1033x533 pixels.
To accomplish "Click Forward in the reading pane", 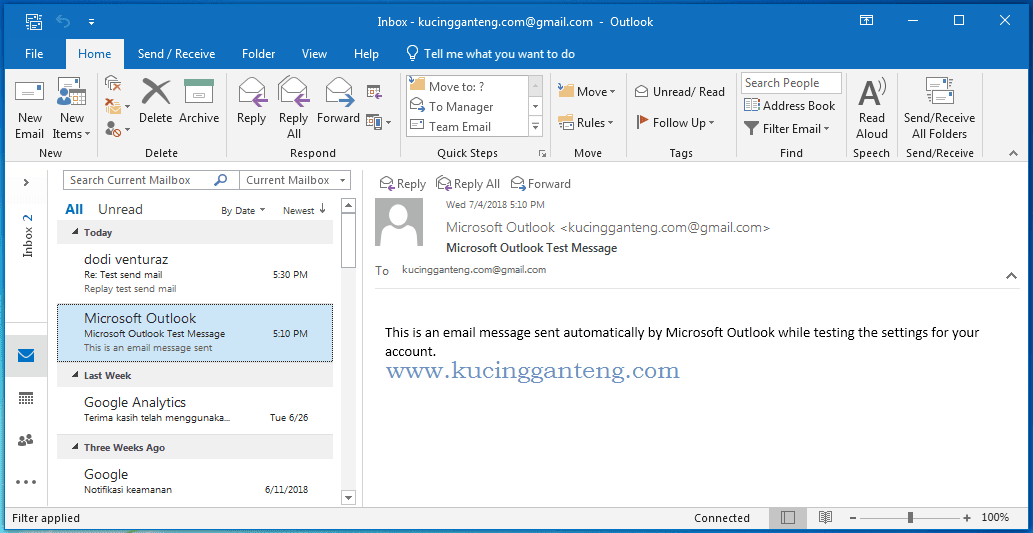I will click(541, 184).
